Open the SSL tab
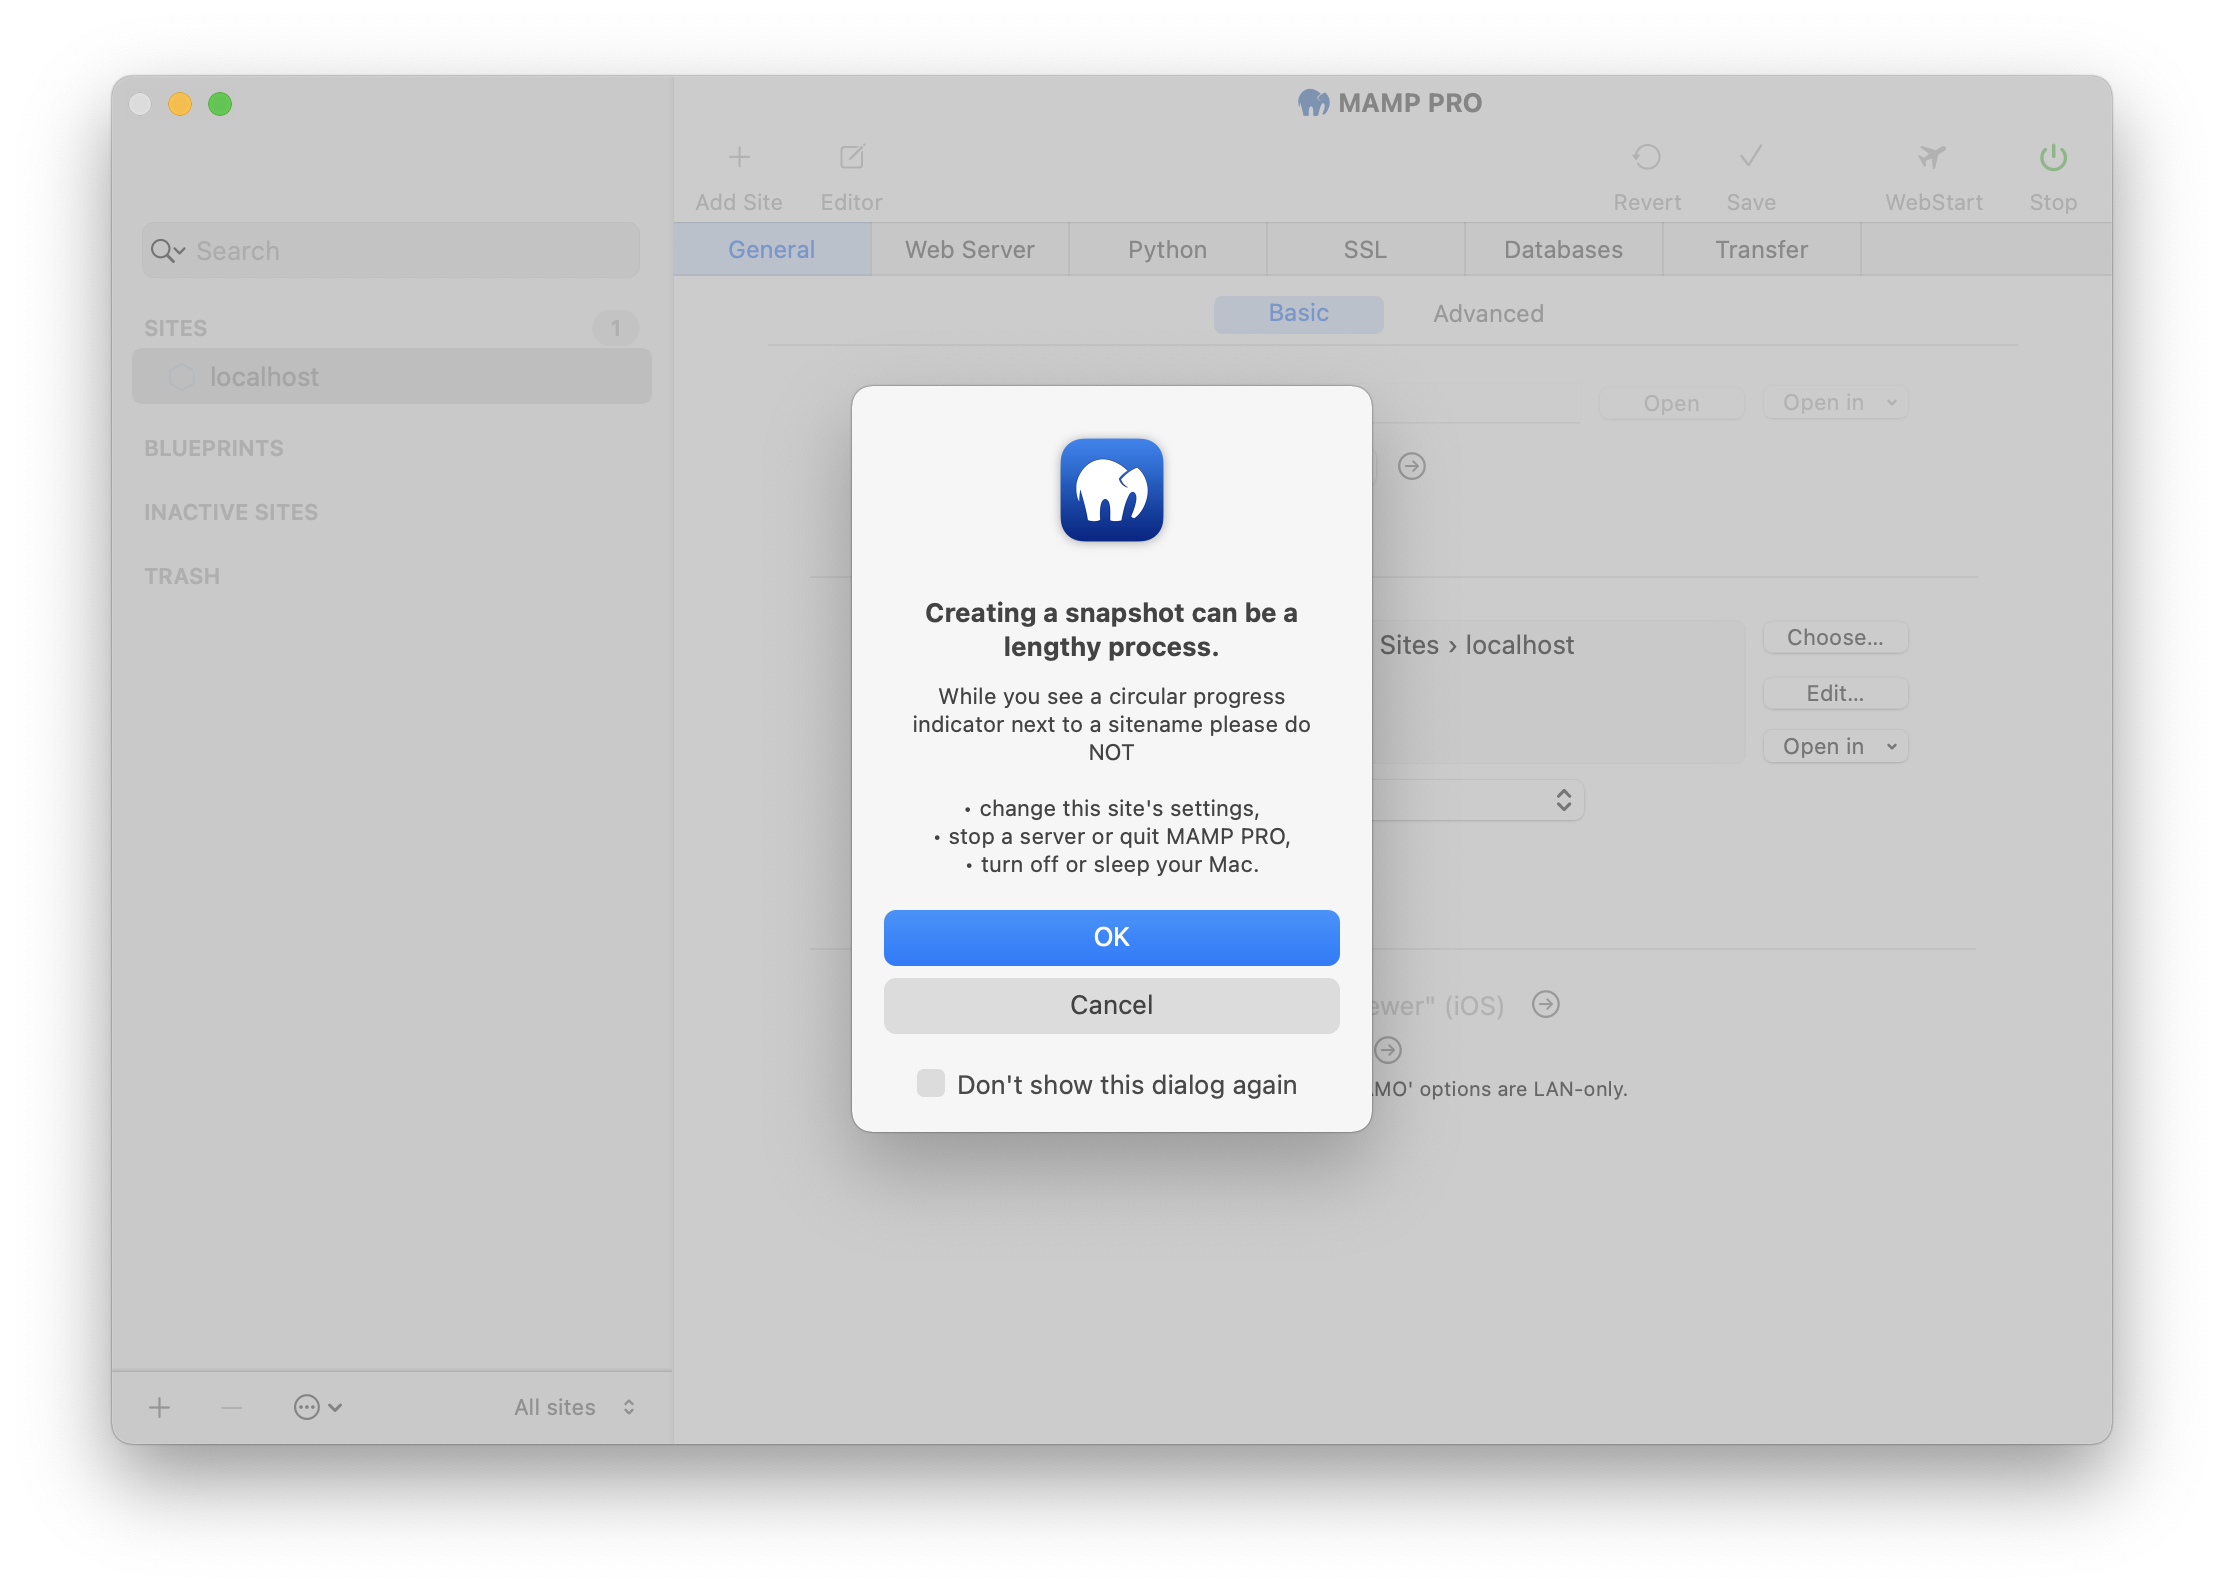 tap(1365, 249)
